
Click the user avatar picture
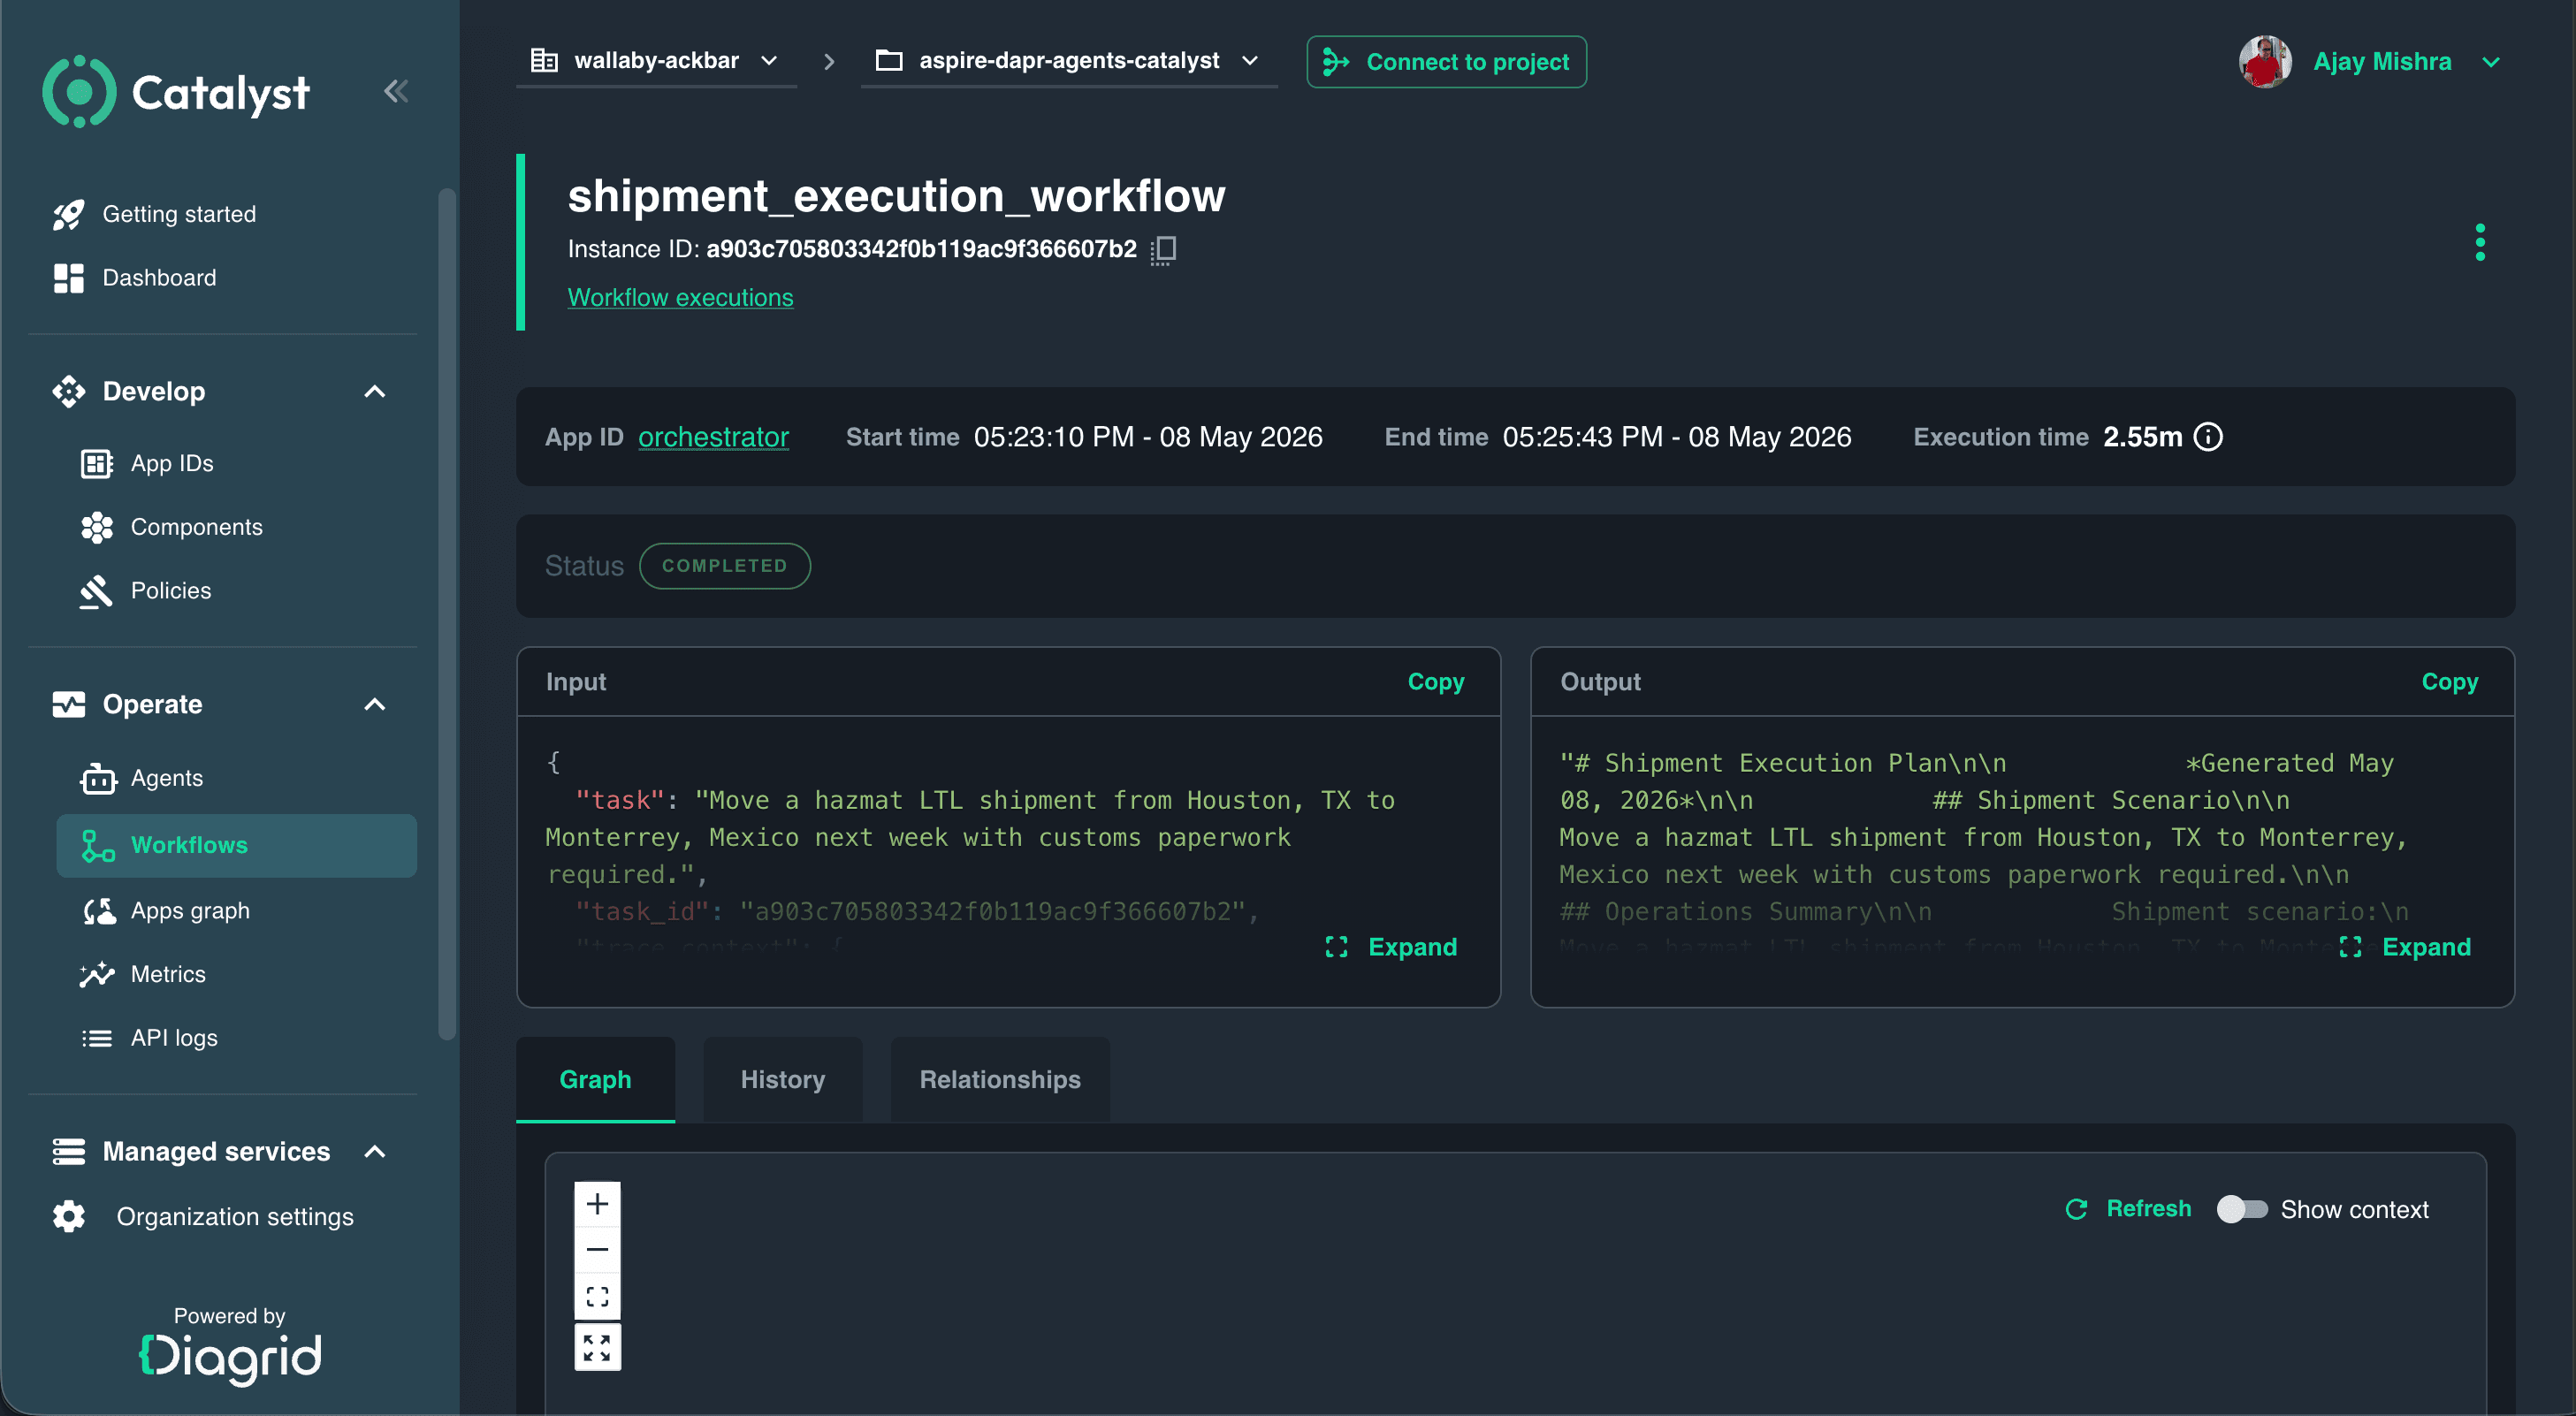pos(2266,62)
